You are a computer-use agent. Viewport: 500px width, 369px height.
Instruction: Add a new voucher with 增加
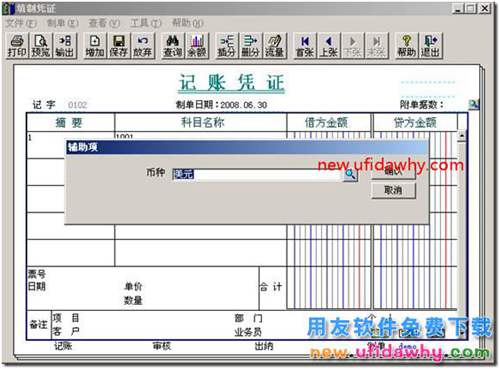click(95, 46)
